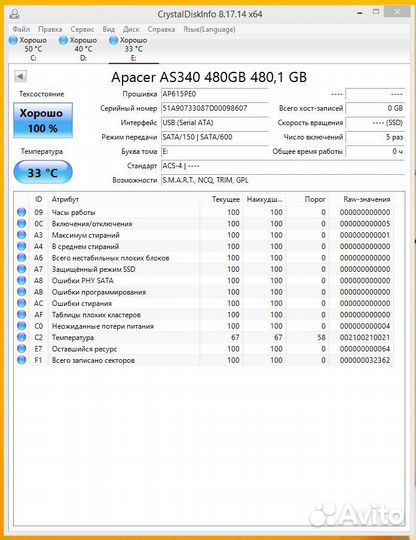Click the Атрибут column header
The width and height of the screenshot is (416, 540).
(x=124, y=199)
